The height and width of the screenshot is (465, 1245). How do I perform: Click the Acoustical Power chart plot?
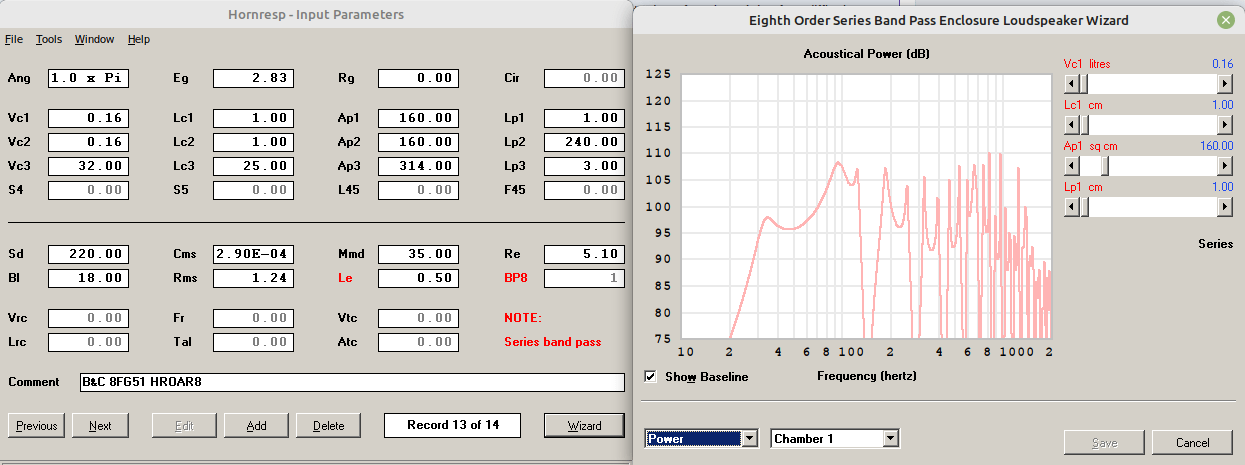pos(868,208)
